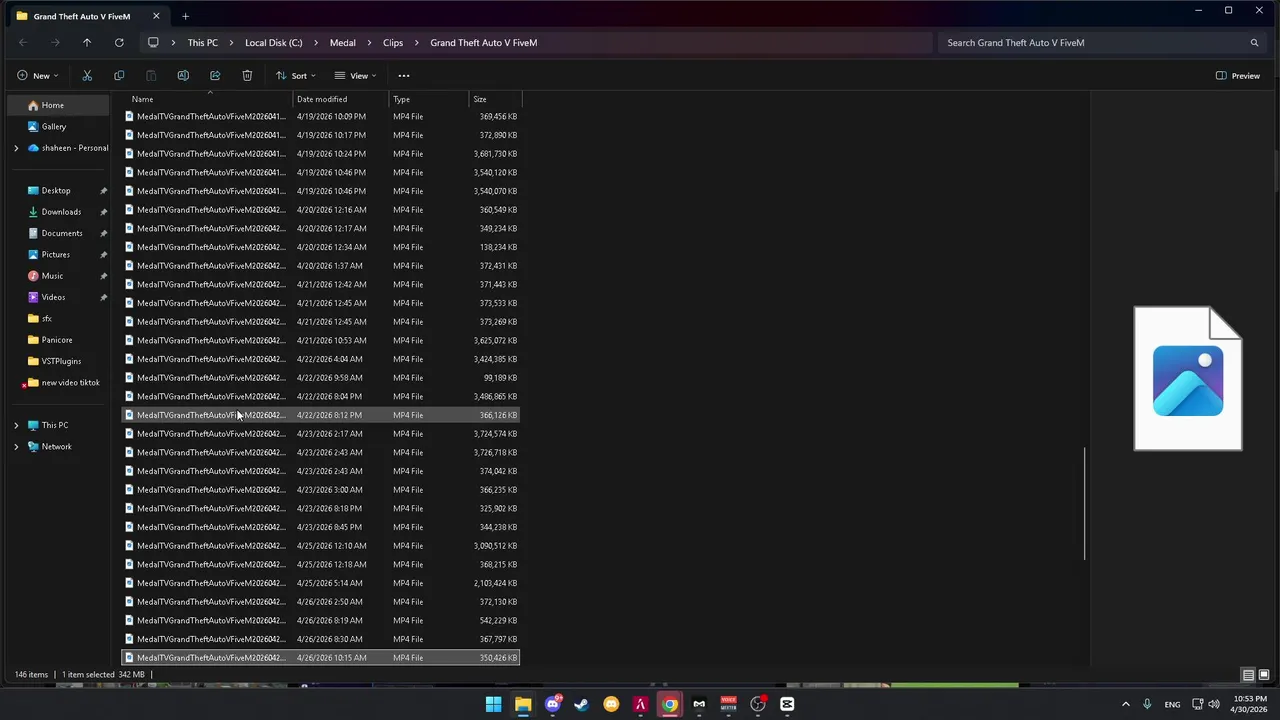Expand the chevron after This PC in breadcrumb
This screenshot has width=1280, height=720.
[x=231, y=42]
